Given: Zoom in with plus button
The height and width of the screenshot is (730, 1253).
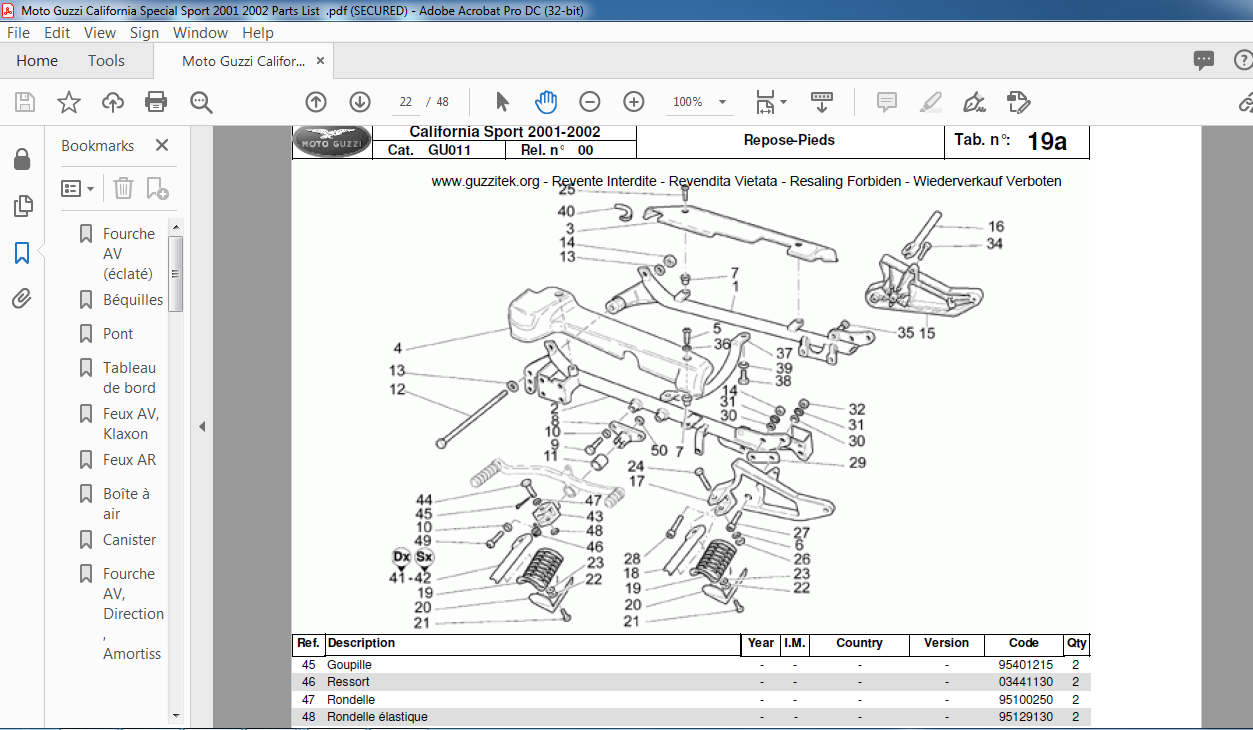Looking at the screenshot, I should [634, 102].
